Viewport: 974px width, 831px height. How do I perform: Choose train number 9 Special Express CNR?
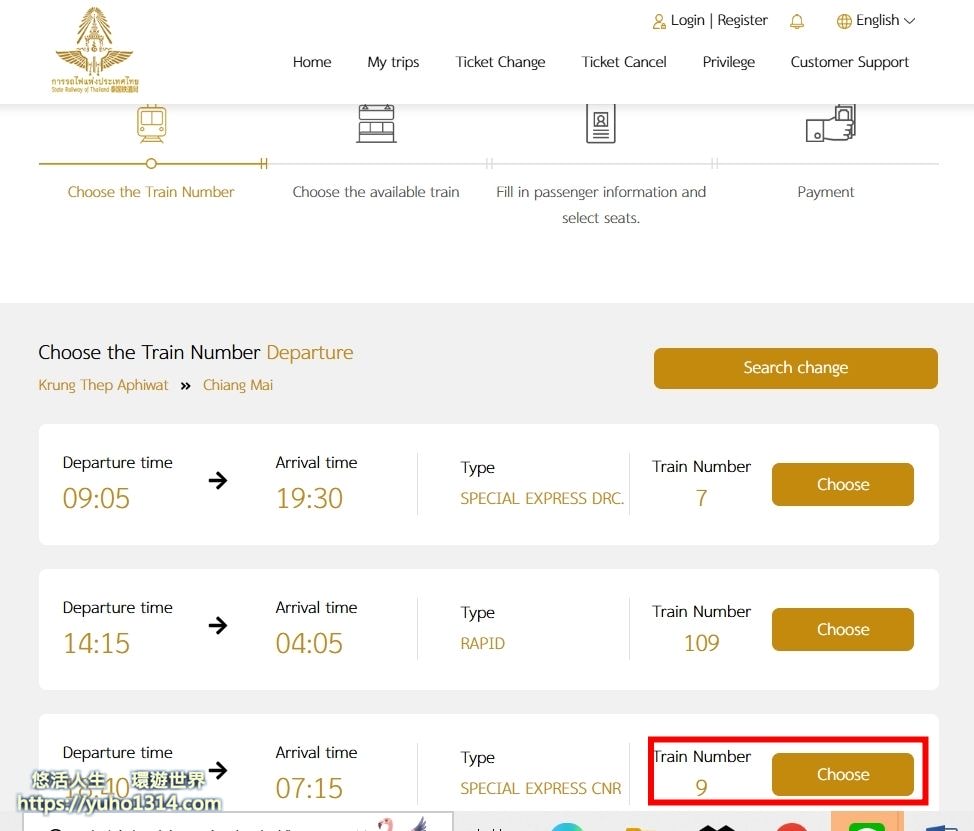click(x=842, y=774)
